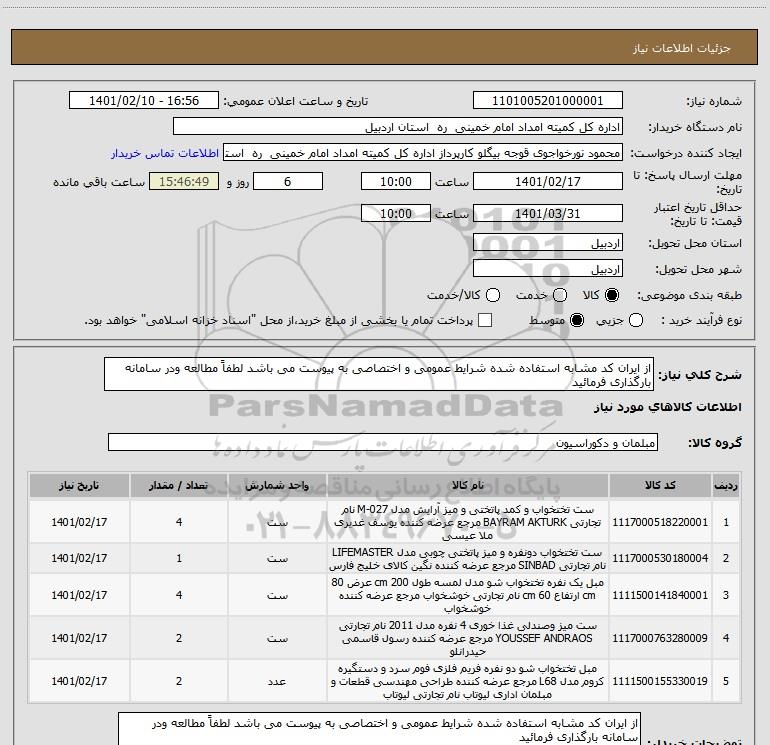
Task: Open the اطلاعات تماس خریدار link
Action: (165, 153)
